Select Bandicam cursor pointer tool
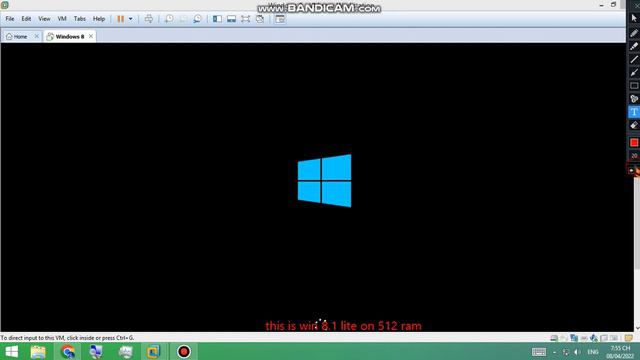The height and width of the screenshot is (360, 640). pyautogui.click(x=634, y=18)
